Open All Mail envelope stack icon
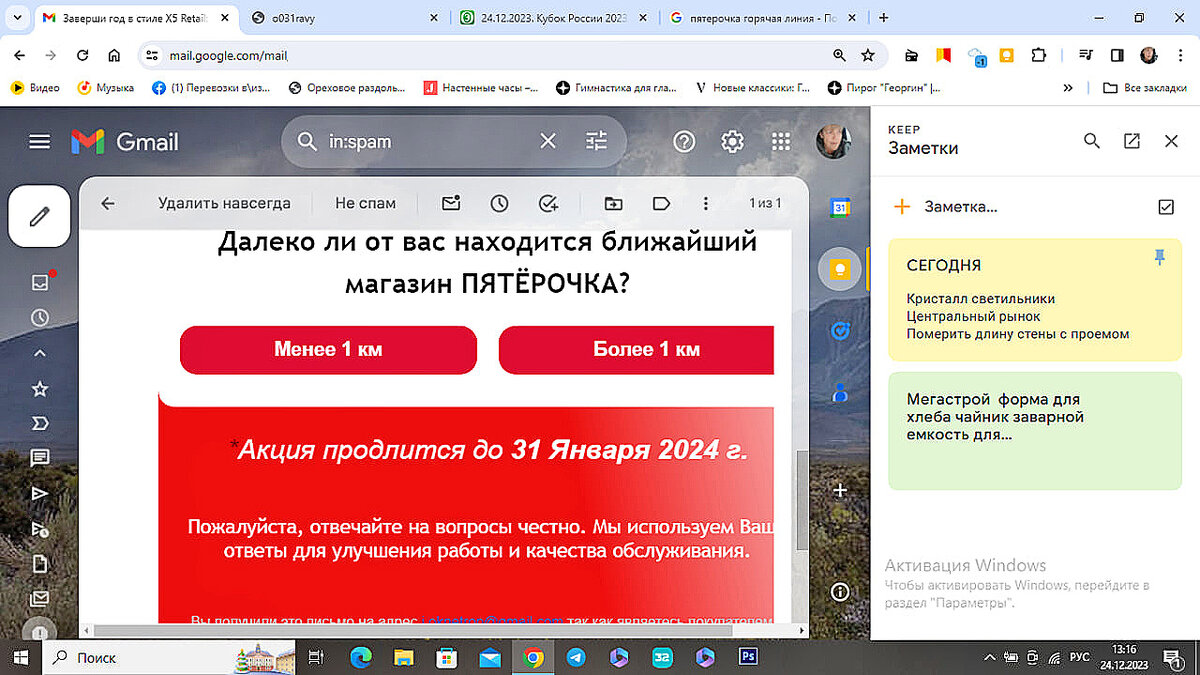 click(x=40, y=599)
